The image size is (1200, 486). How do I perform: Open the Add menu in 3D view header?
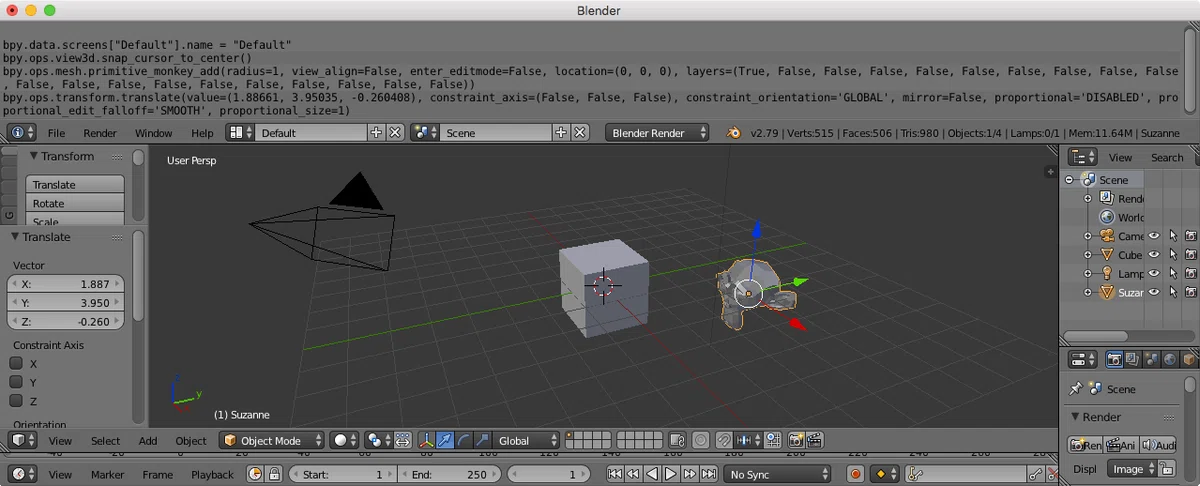pos(148,441)
